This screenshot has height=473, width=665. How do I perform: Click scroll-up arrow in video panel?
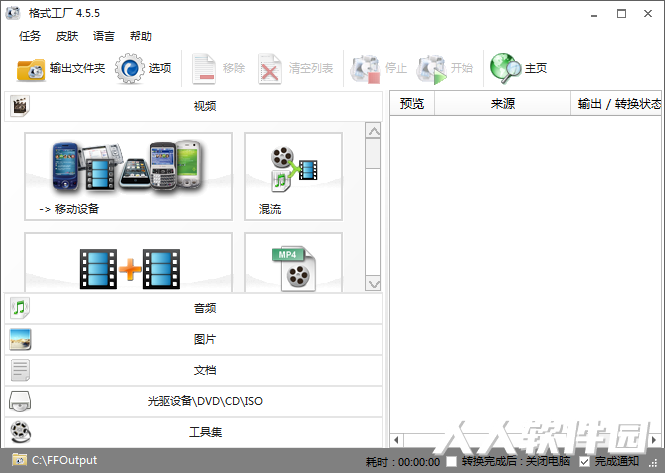tap(373, 131)
